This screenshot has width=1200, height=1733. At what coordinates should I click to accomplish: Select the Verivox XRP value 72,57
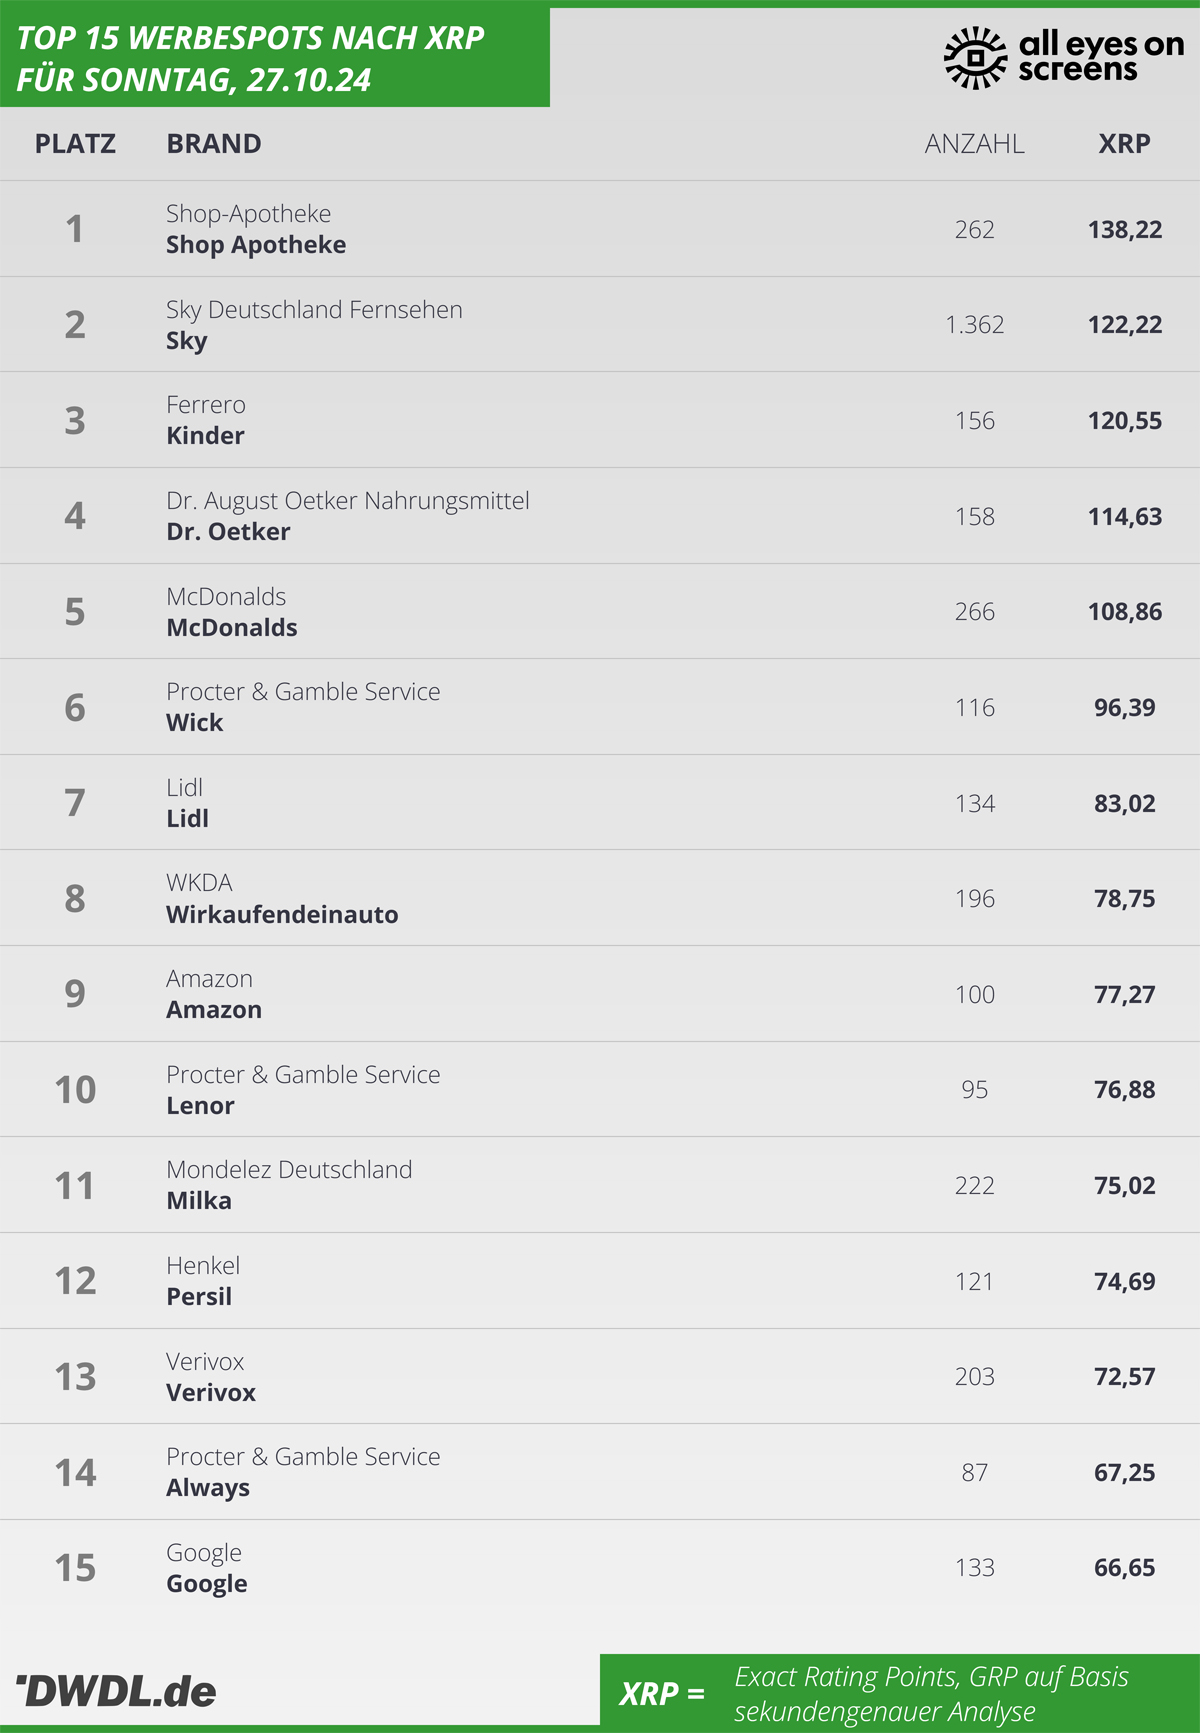click(x=1125, y=1377)
